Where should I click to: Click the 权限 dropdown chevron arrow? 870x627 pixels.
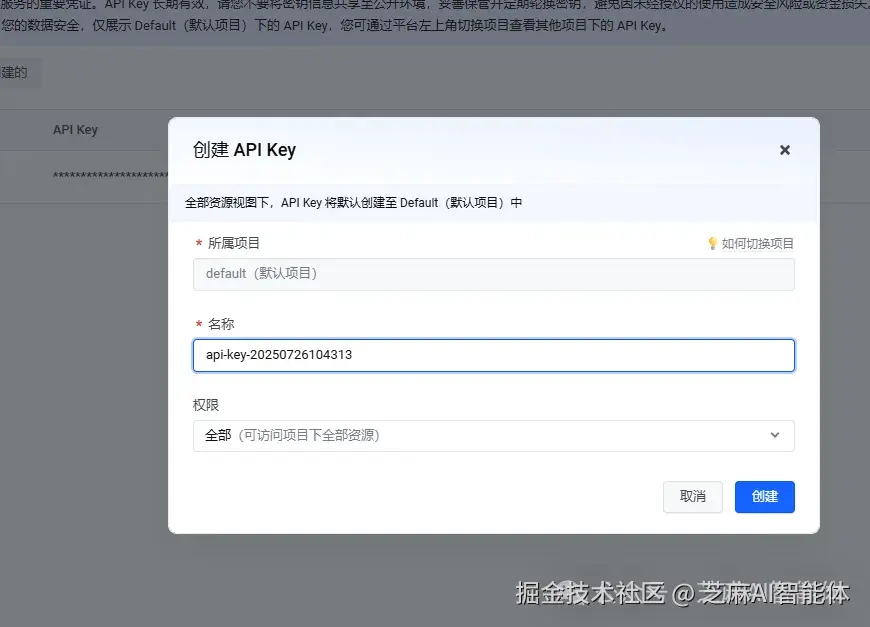(775, 435)
